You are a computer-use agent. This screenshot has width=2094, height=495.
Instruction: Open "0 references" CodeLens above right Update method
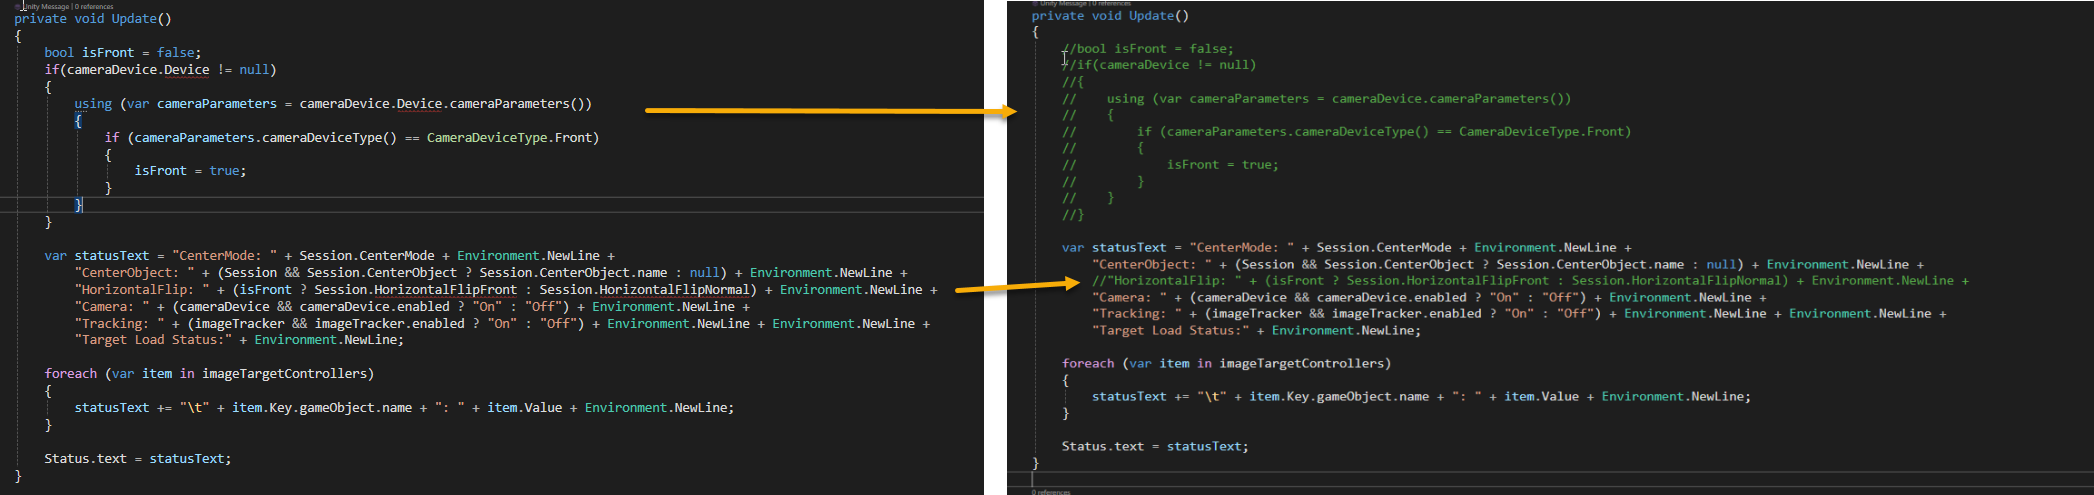coord(1111,4)
